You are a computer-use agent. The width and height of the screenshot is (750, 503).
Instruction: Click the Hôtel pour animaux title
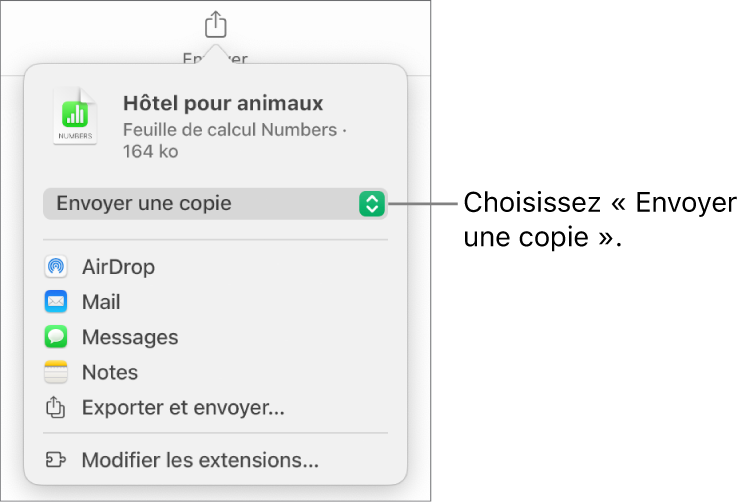click(x=222, y=104)
